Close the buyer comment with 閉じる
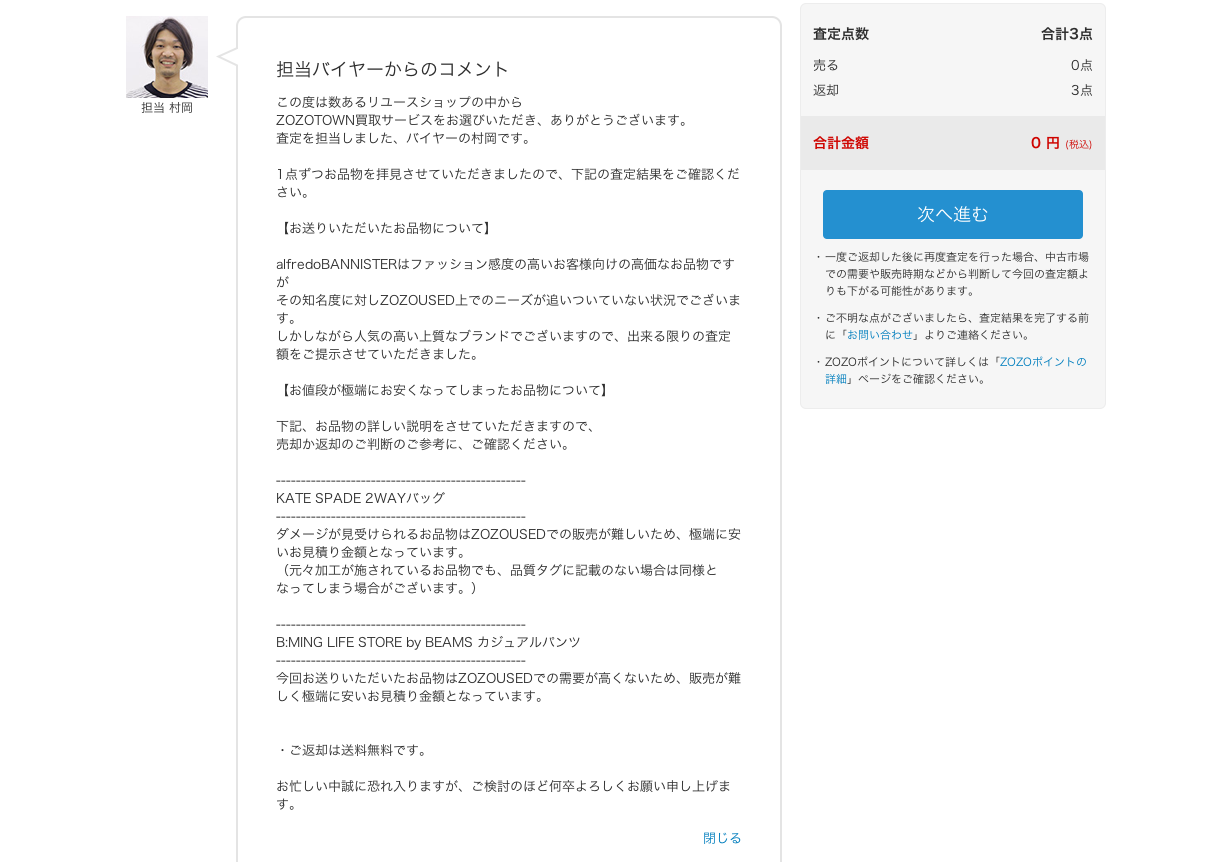The image size is (1229, 862). point(722,838)
